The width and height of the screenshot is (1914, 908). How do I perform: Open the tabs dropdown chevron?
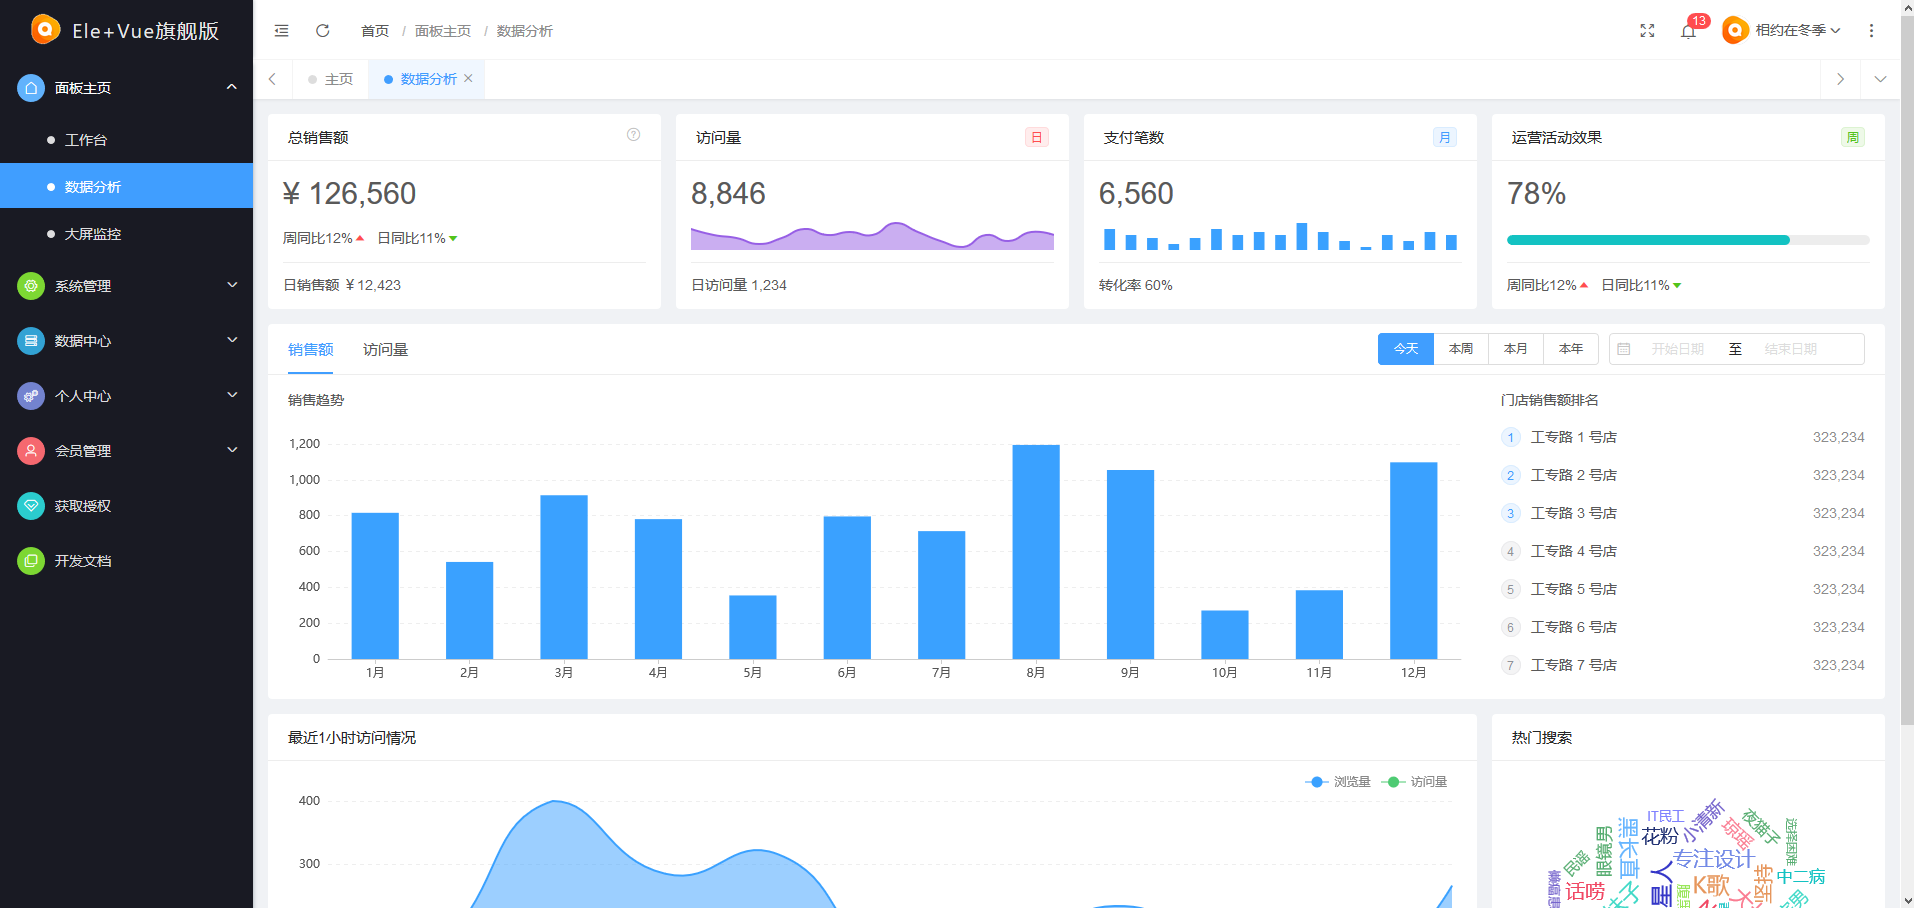1880,79
